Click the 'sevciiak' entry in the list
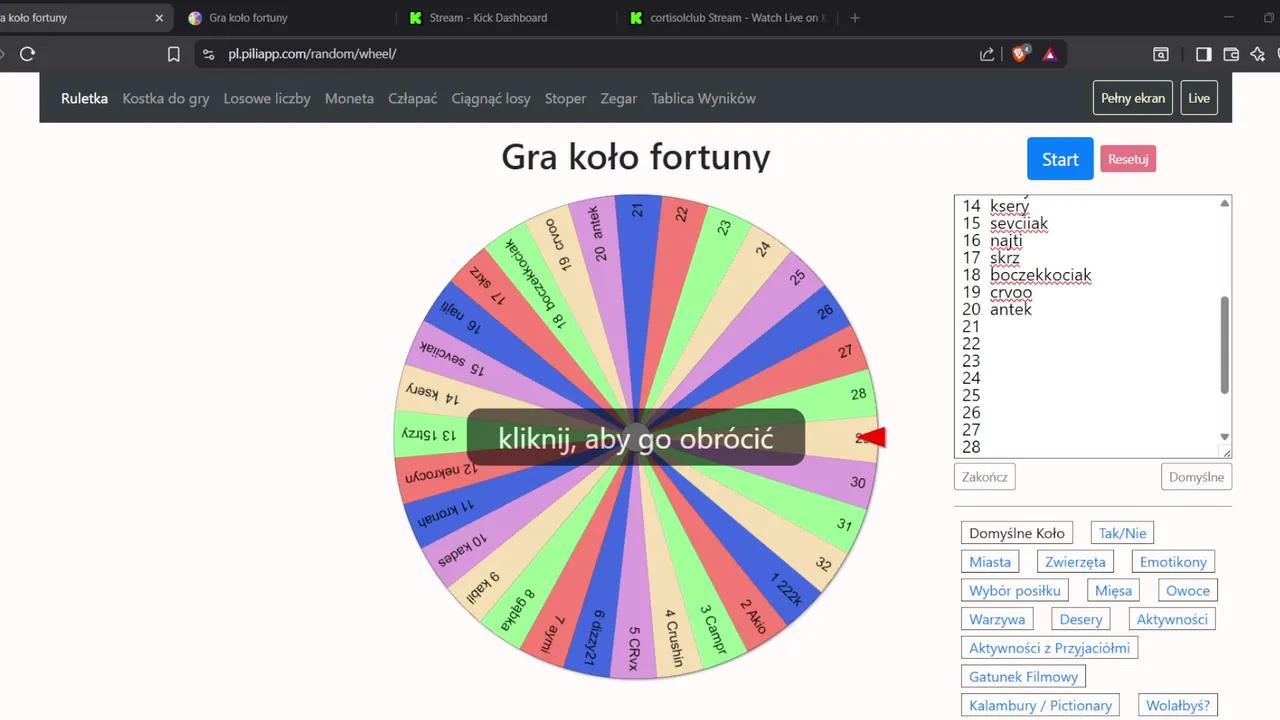Screen dimensions: 1280x720 [1019, 224]
